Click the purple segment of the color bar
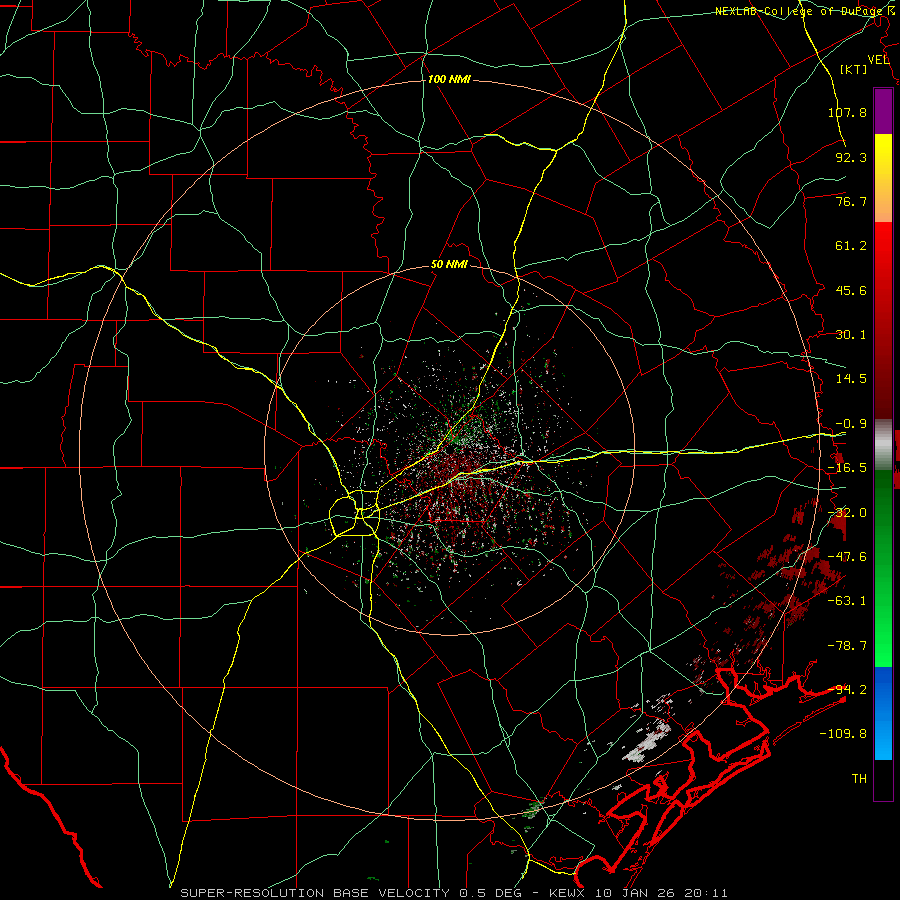 tap(883, 111)
